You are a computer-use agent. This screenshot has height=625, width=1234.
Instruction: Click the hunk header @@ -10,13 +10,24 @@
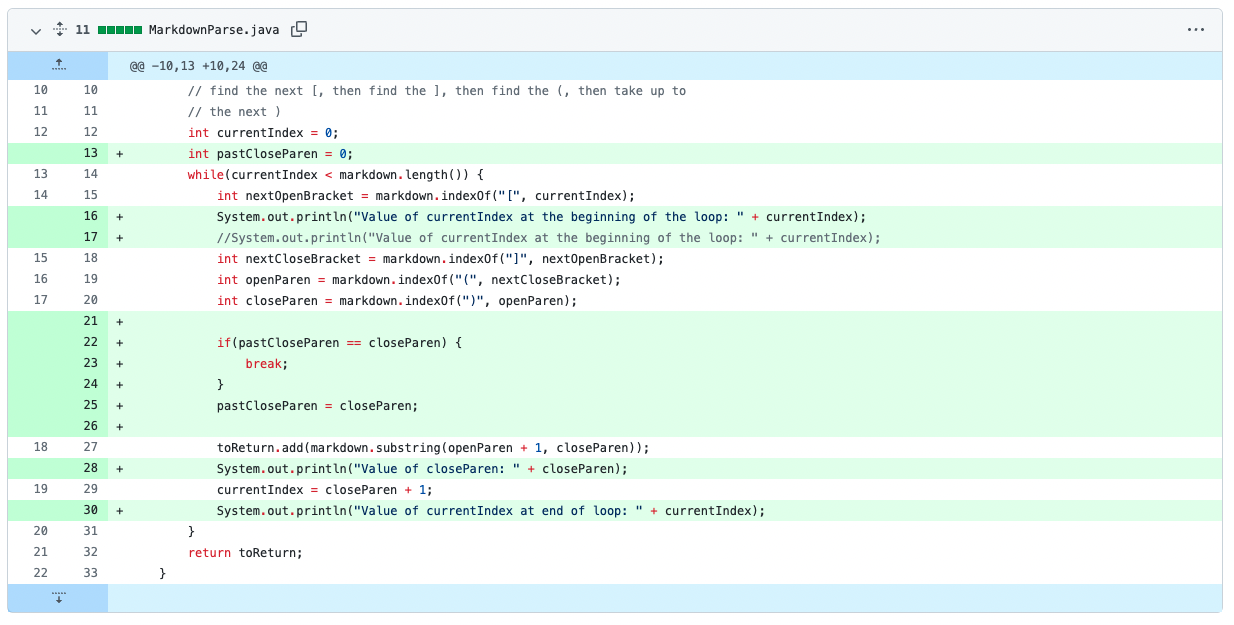click(x=198, y=66)
